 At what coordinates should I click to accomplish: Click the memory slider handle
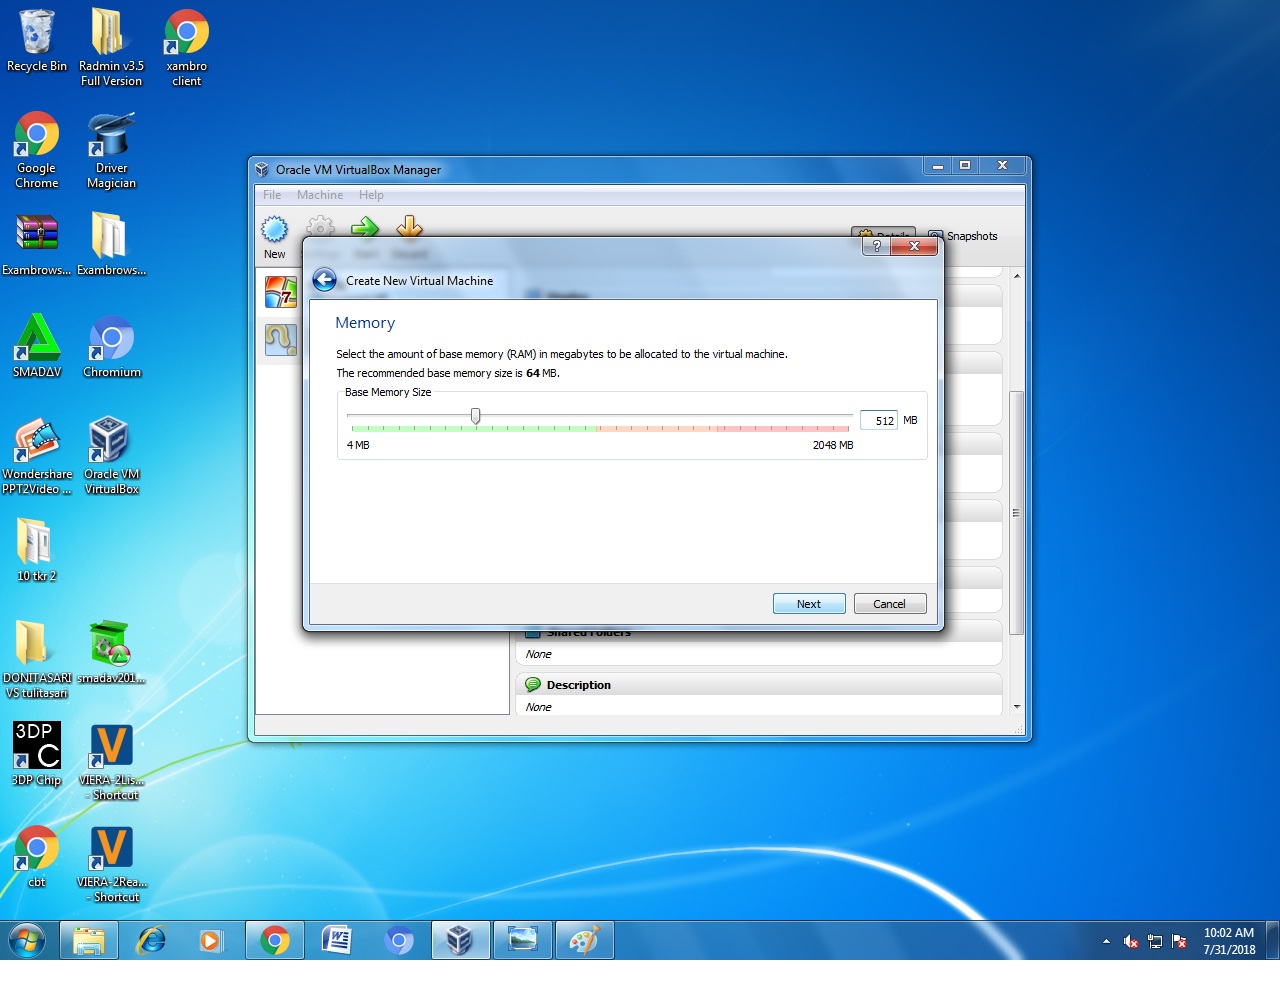pyautogui.click(x=475, y=416)
